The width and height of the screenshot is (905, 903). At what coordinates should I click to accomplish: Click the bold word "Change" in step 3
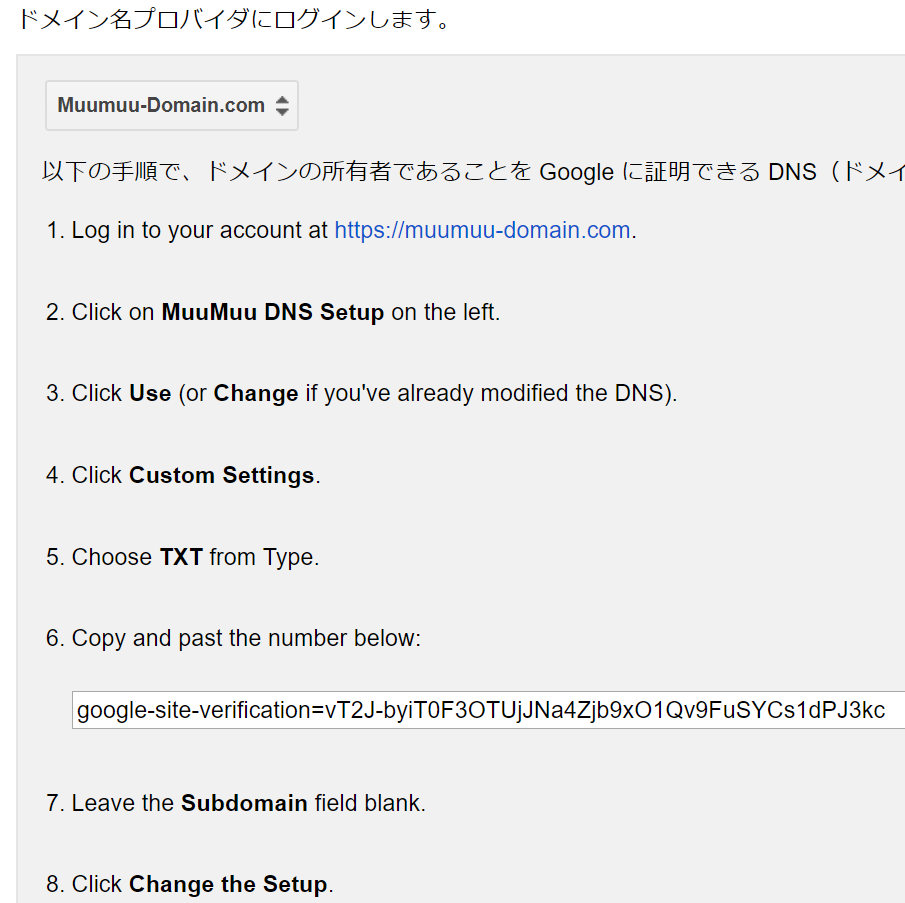256,394
